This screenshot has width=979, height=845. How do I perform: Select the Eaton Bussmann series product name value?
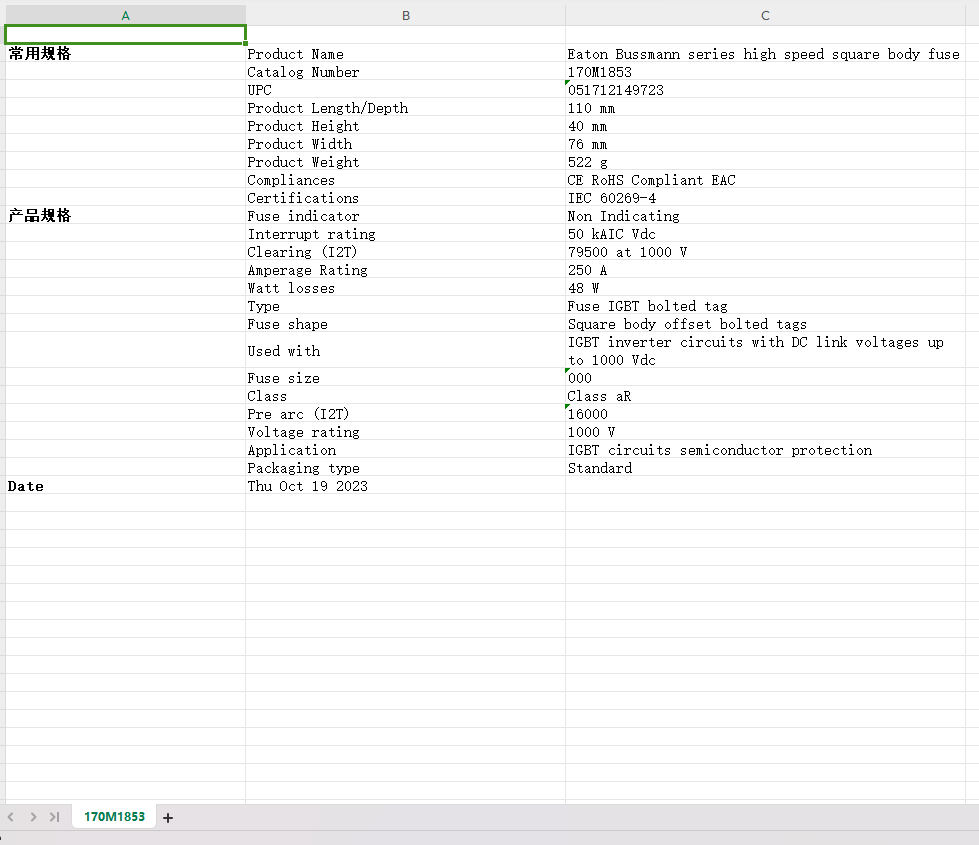pyautogui.click(x=765, y=54)
